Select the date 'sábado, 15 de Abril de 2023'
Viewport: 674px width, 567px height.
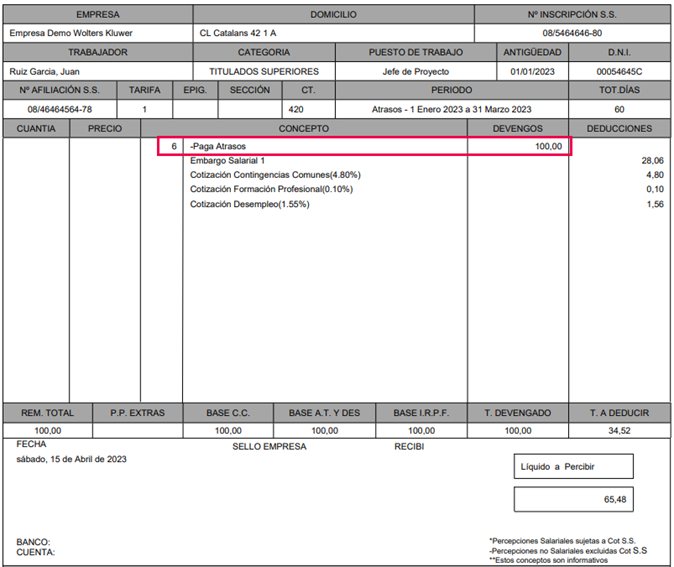pyautogui.click(x=71, y=459)
